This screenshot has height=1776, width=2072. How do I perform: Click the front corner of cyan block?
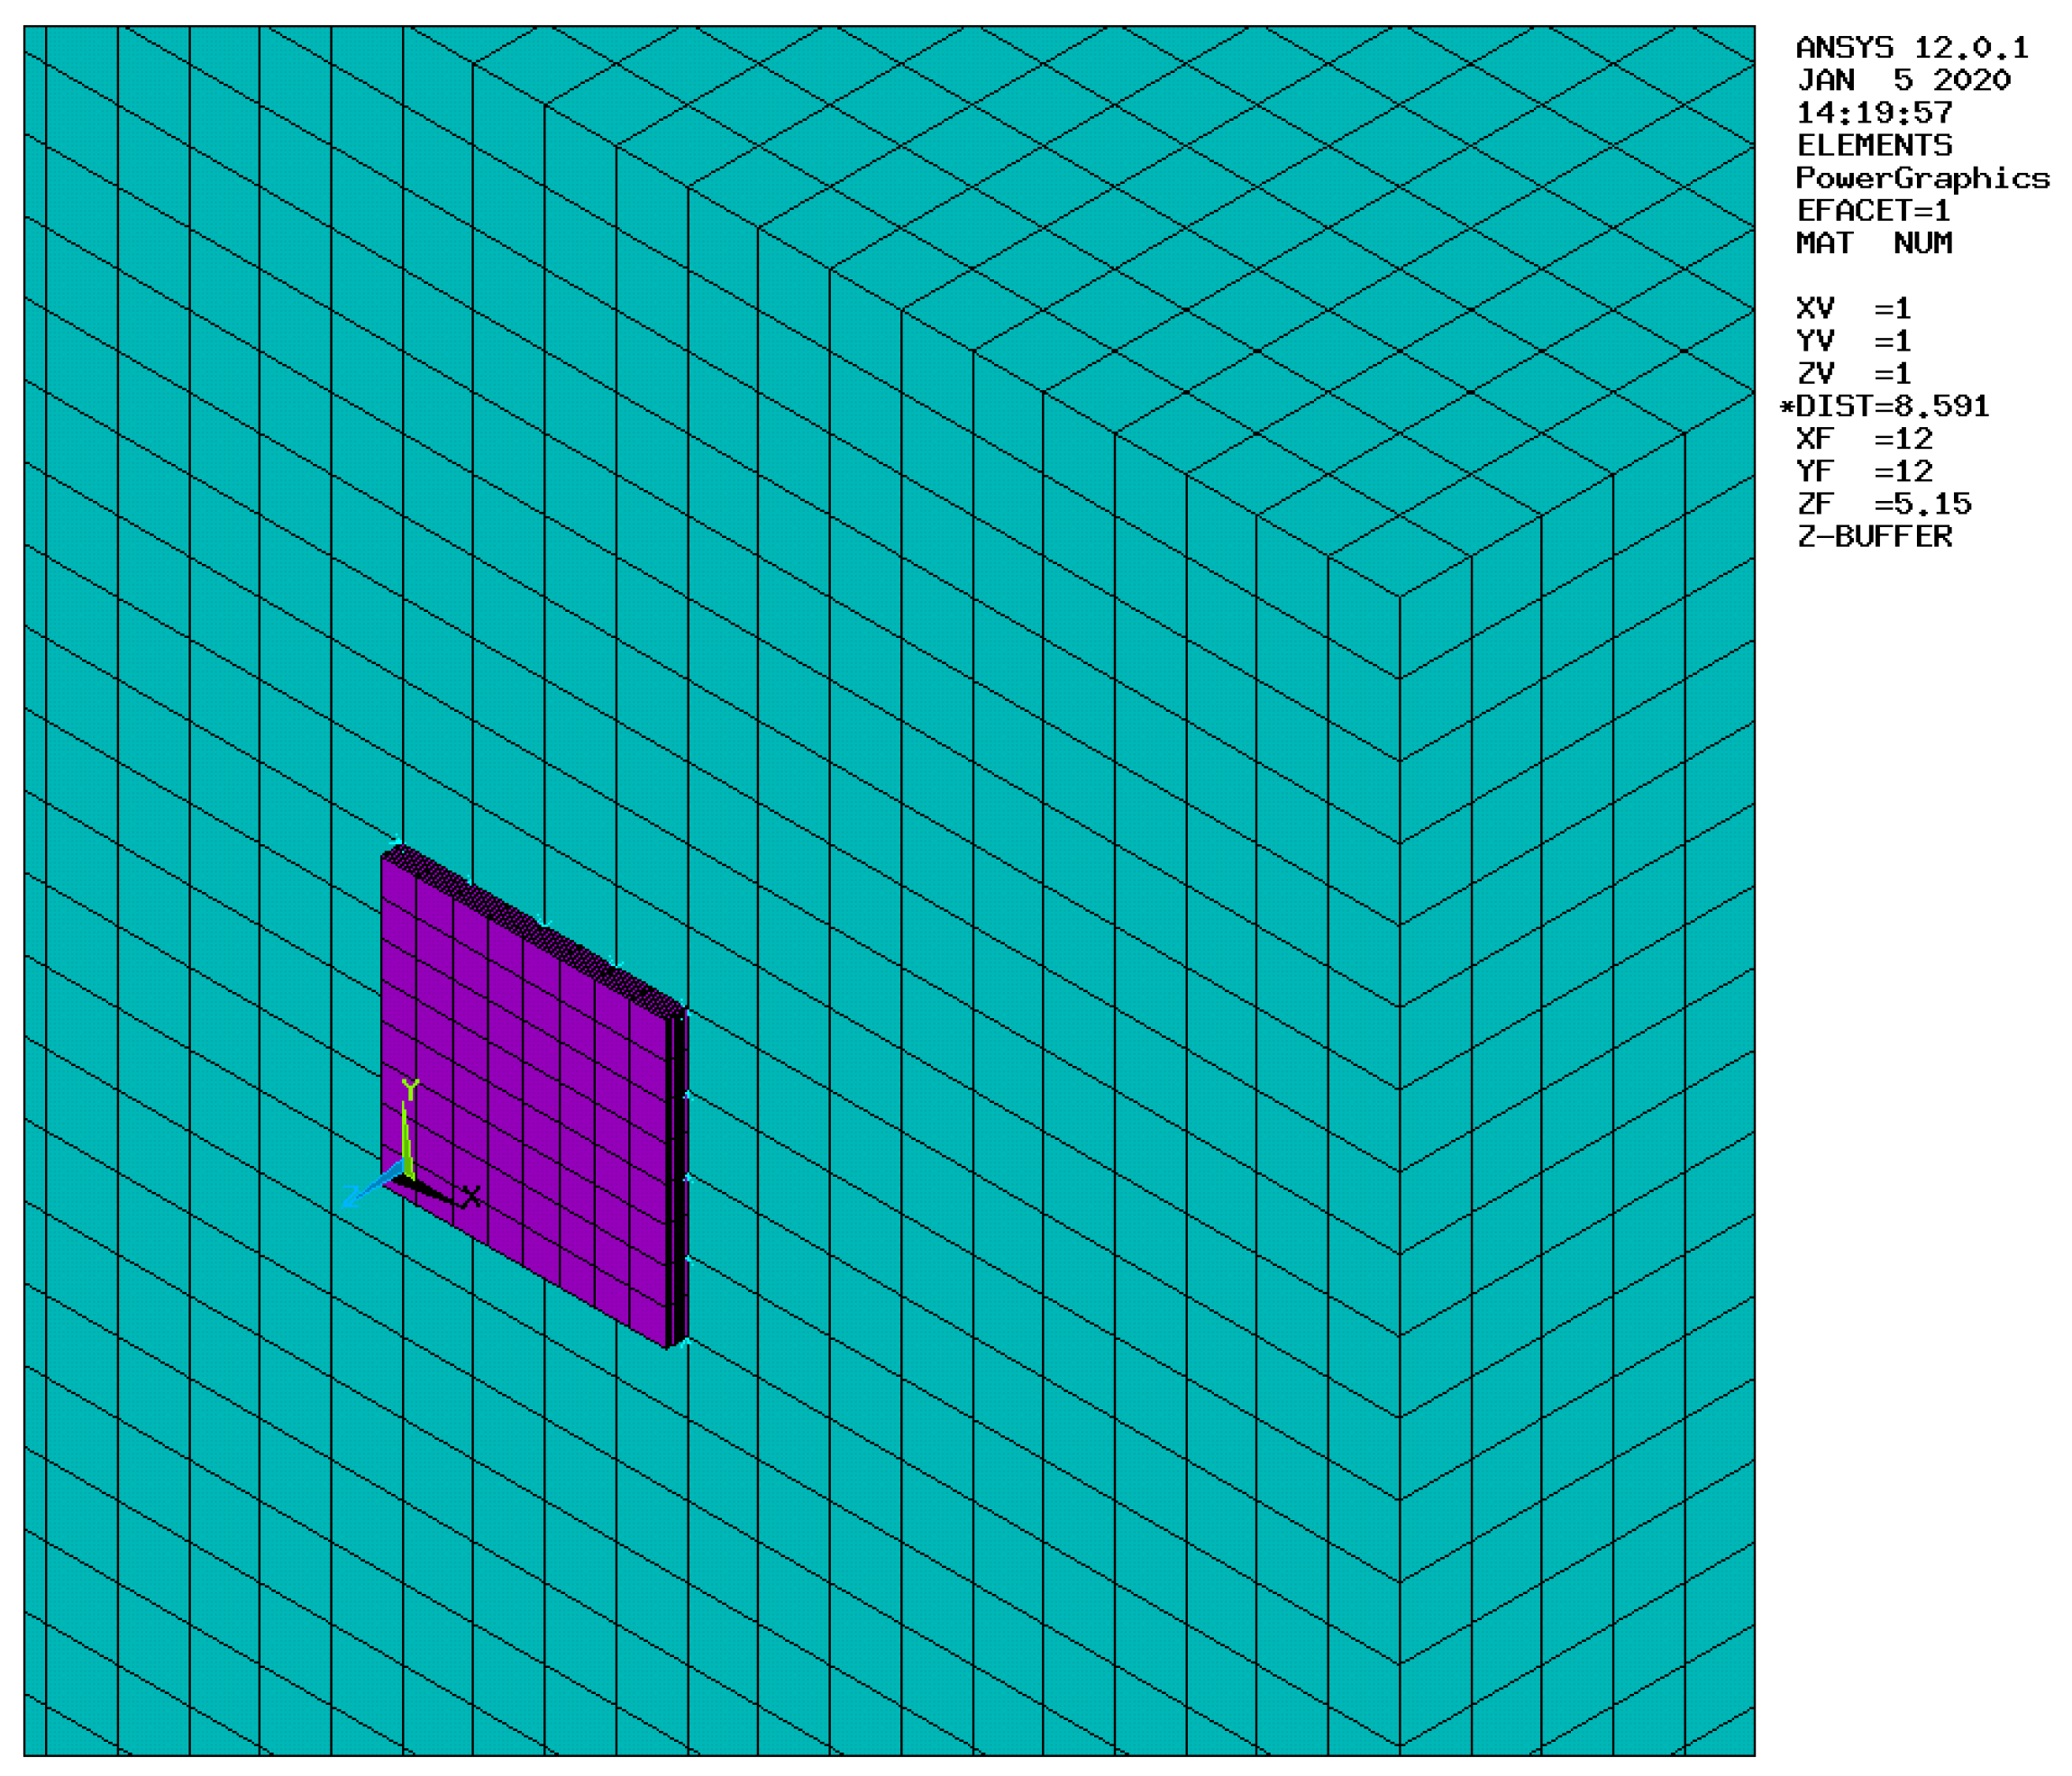click(x=1399, y=597)
